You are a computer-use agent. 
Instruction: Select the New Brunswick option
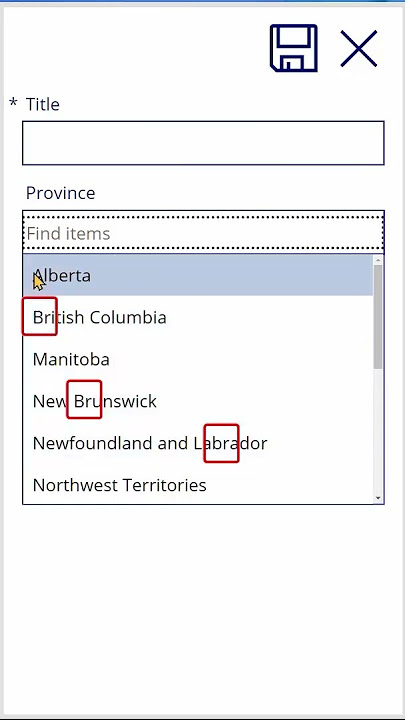coord(198,401)
